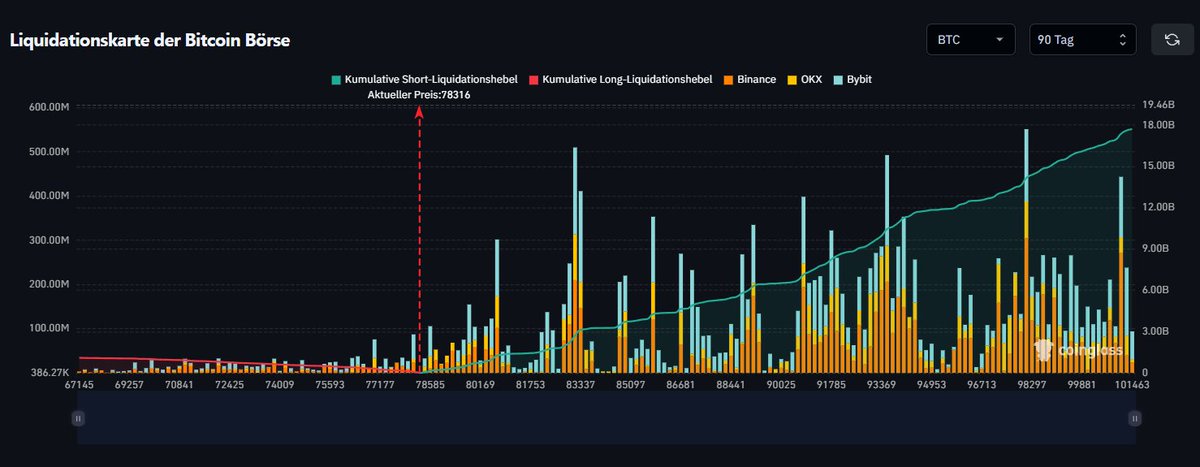The width and height of the screenshot is (1200, 467).
Task: Click the right zoom range slider handle
Action: click(1134, 420)
